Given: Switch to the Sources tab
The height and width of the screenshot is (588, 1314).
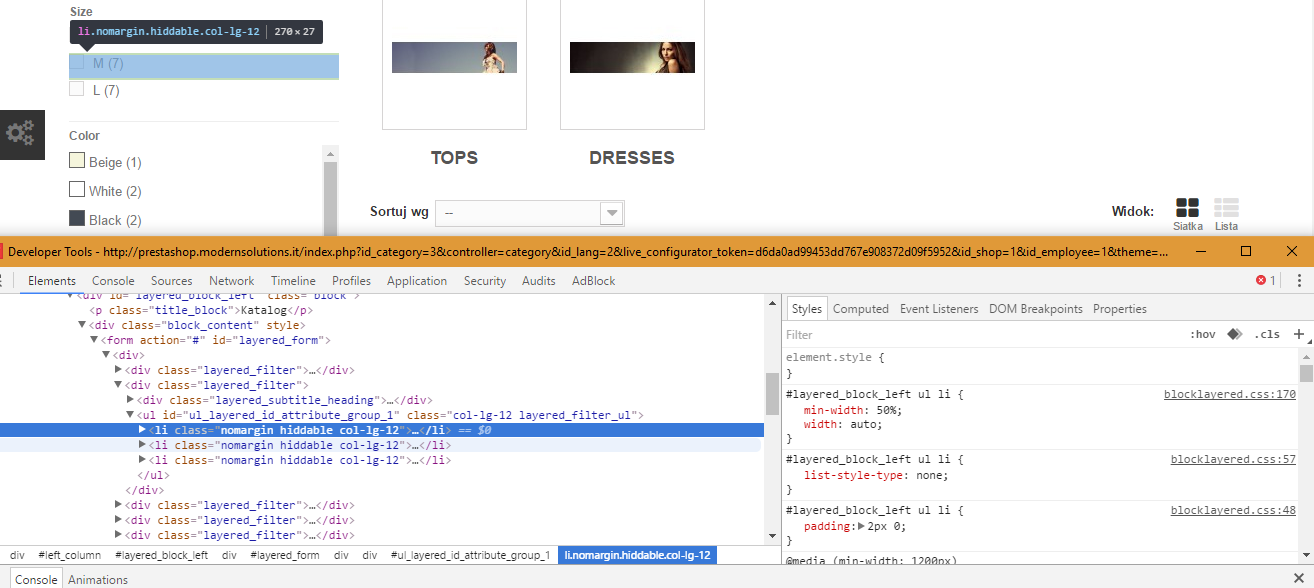Looking at the screenshot, I should pos(172,281).
